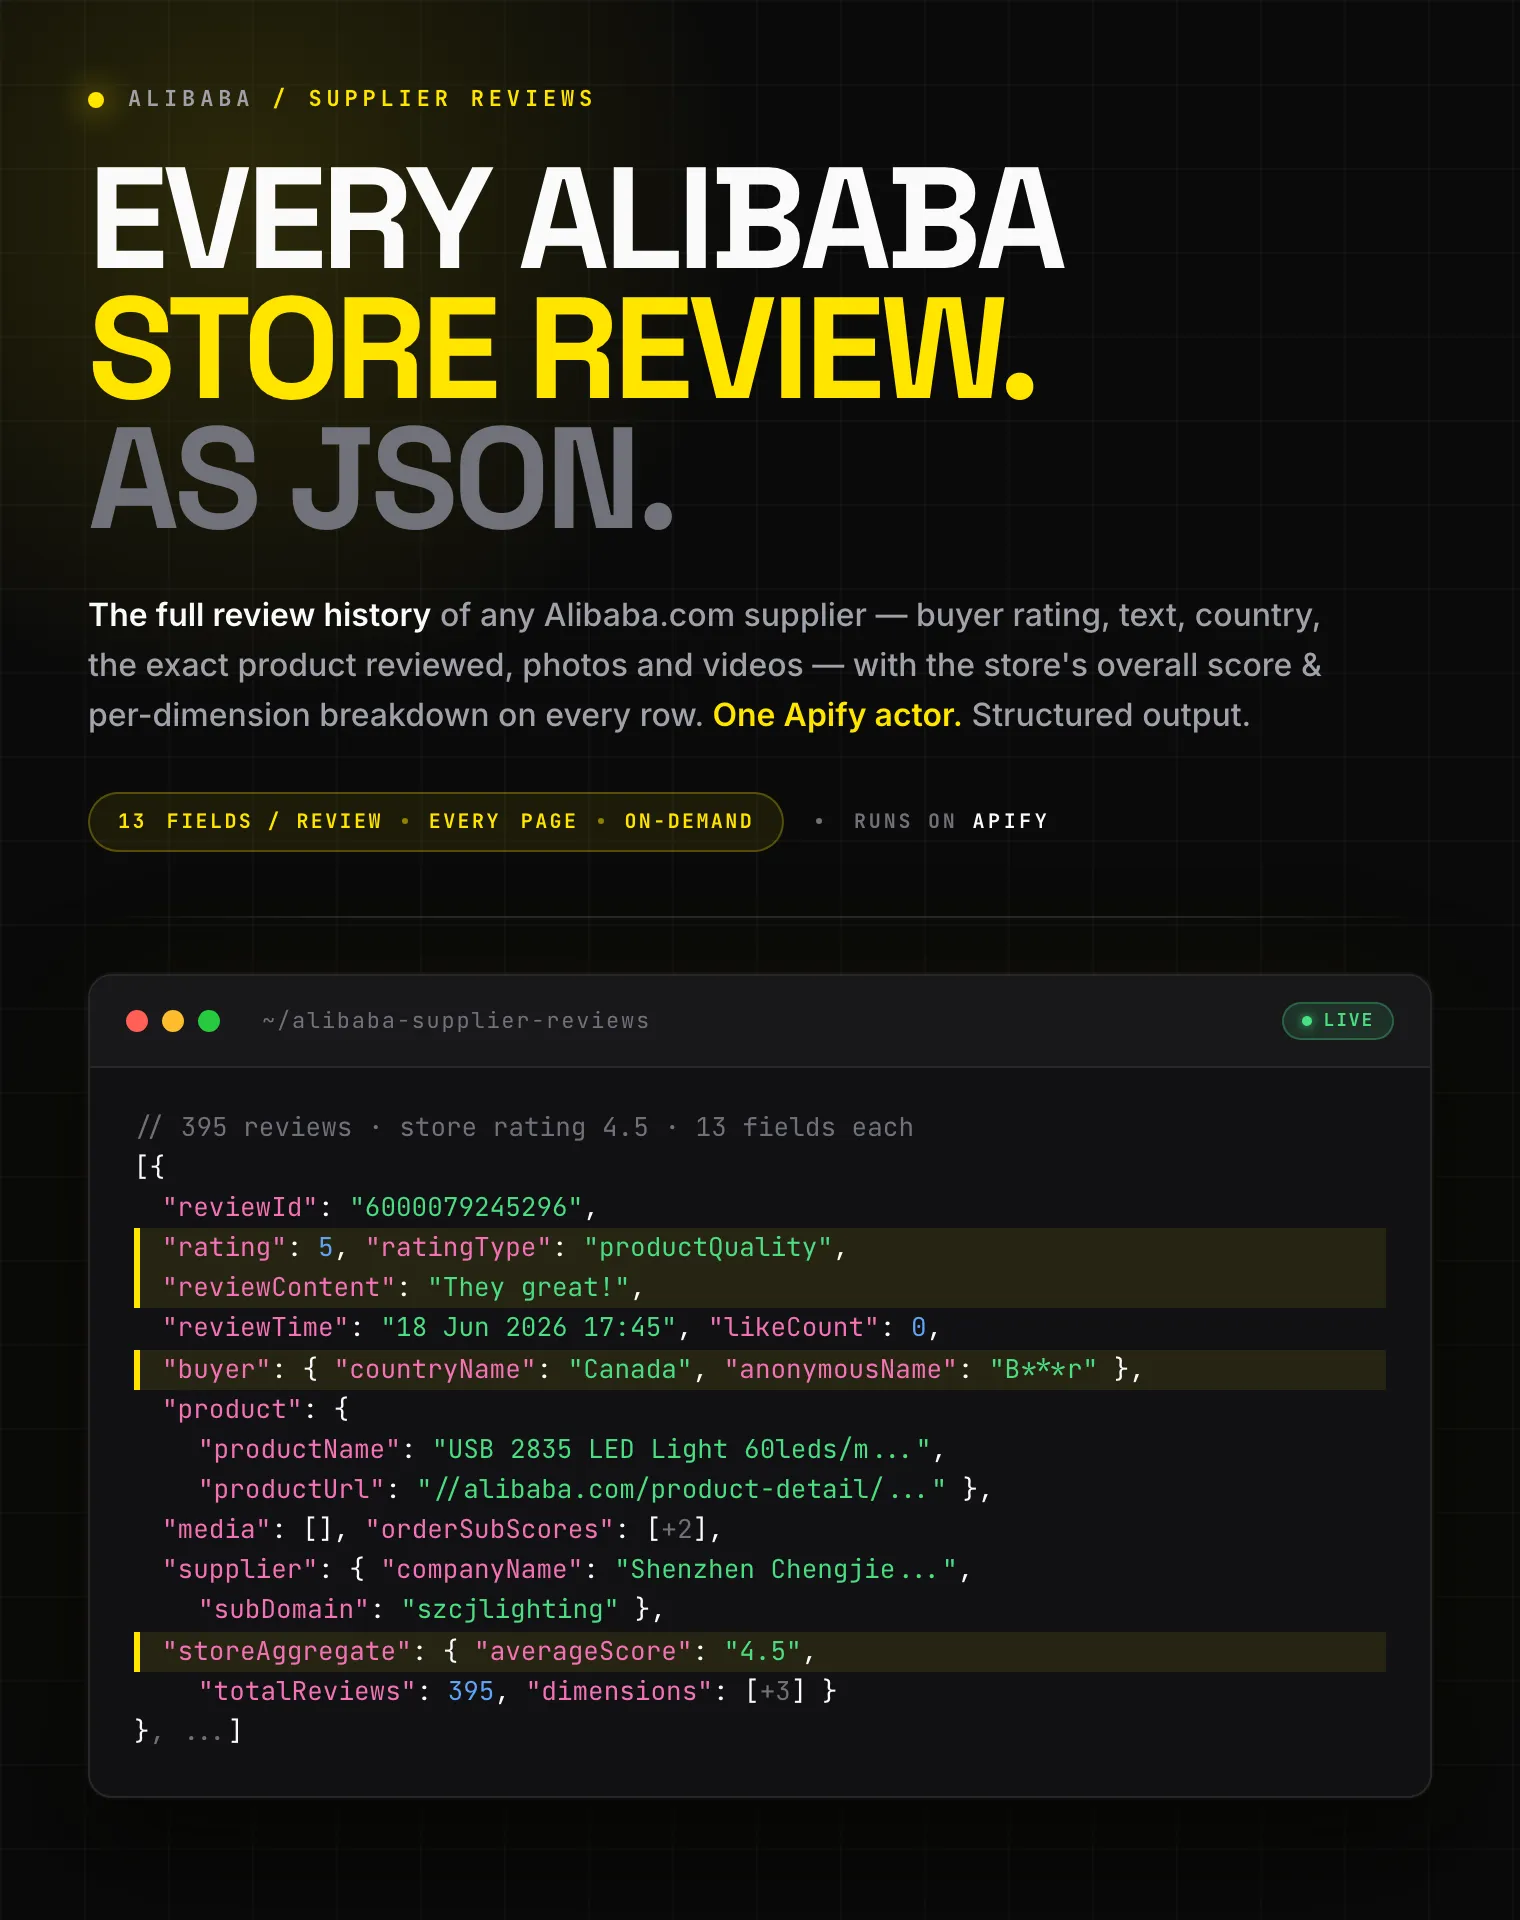Click the totalReviews 395 value
1520x1920 pixels.
(x=471, y=1691)
